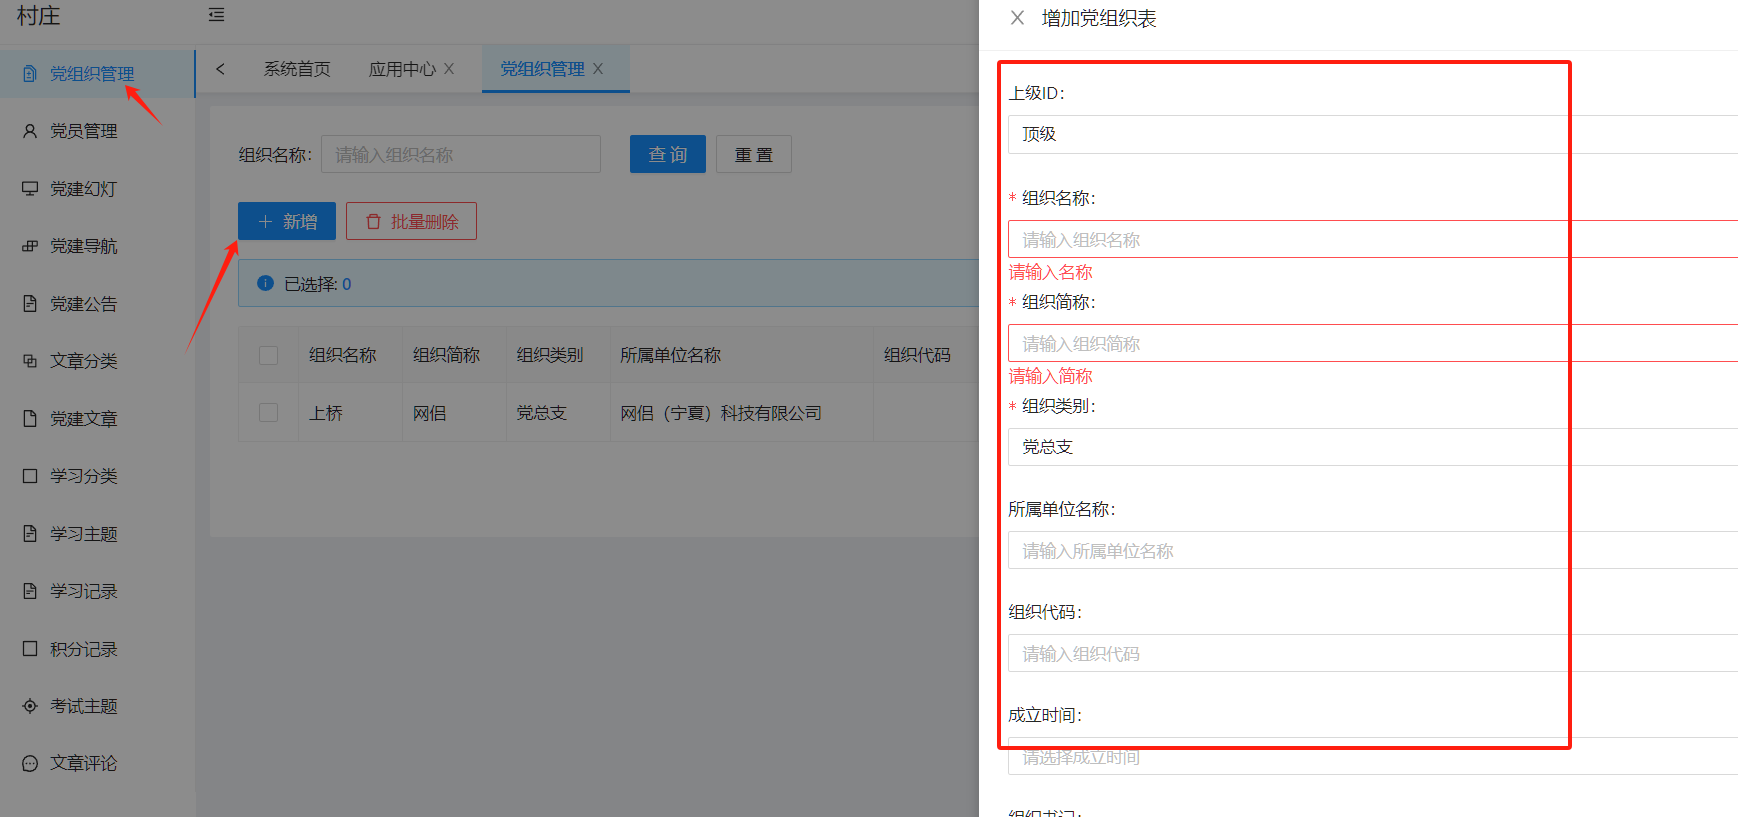Click the sidebar collapse menu icon
The height and width of the screenshot is (817, 1738).
coord(216,15)
